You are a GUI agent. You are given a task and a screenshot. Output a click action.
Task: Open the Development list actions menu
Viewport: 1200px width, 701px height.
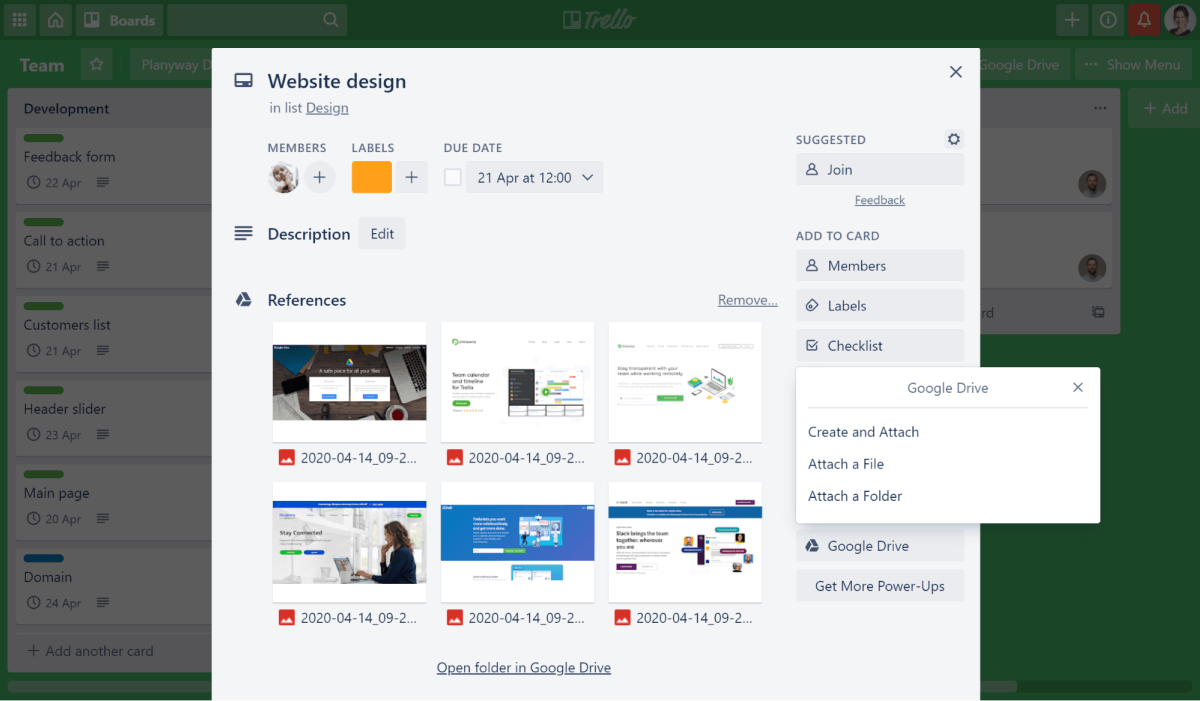point(1100,108)
